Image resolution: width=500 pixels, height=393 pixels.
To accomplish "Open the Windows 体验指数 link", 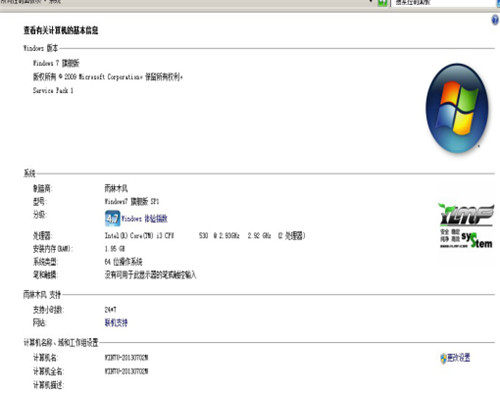I will [144, 219].
